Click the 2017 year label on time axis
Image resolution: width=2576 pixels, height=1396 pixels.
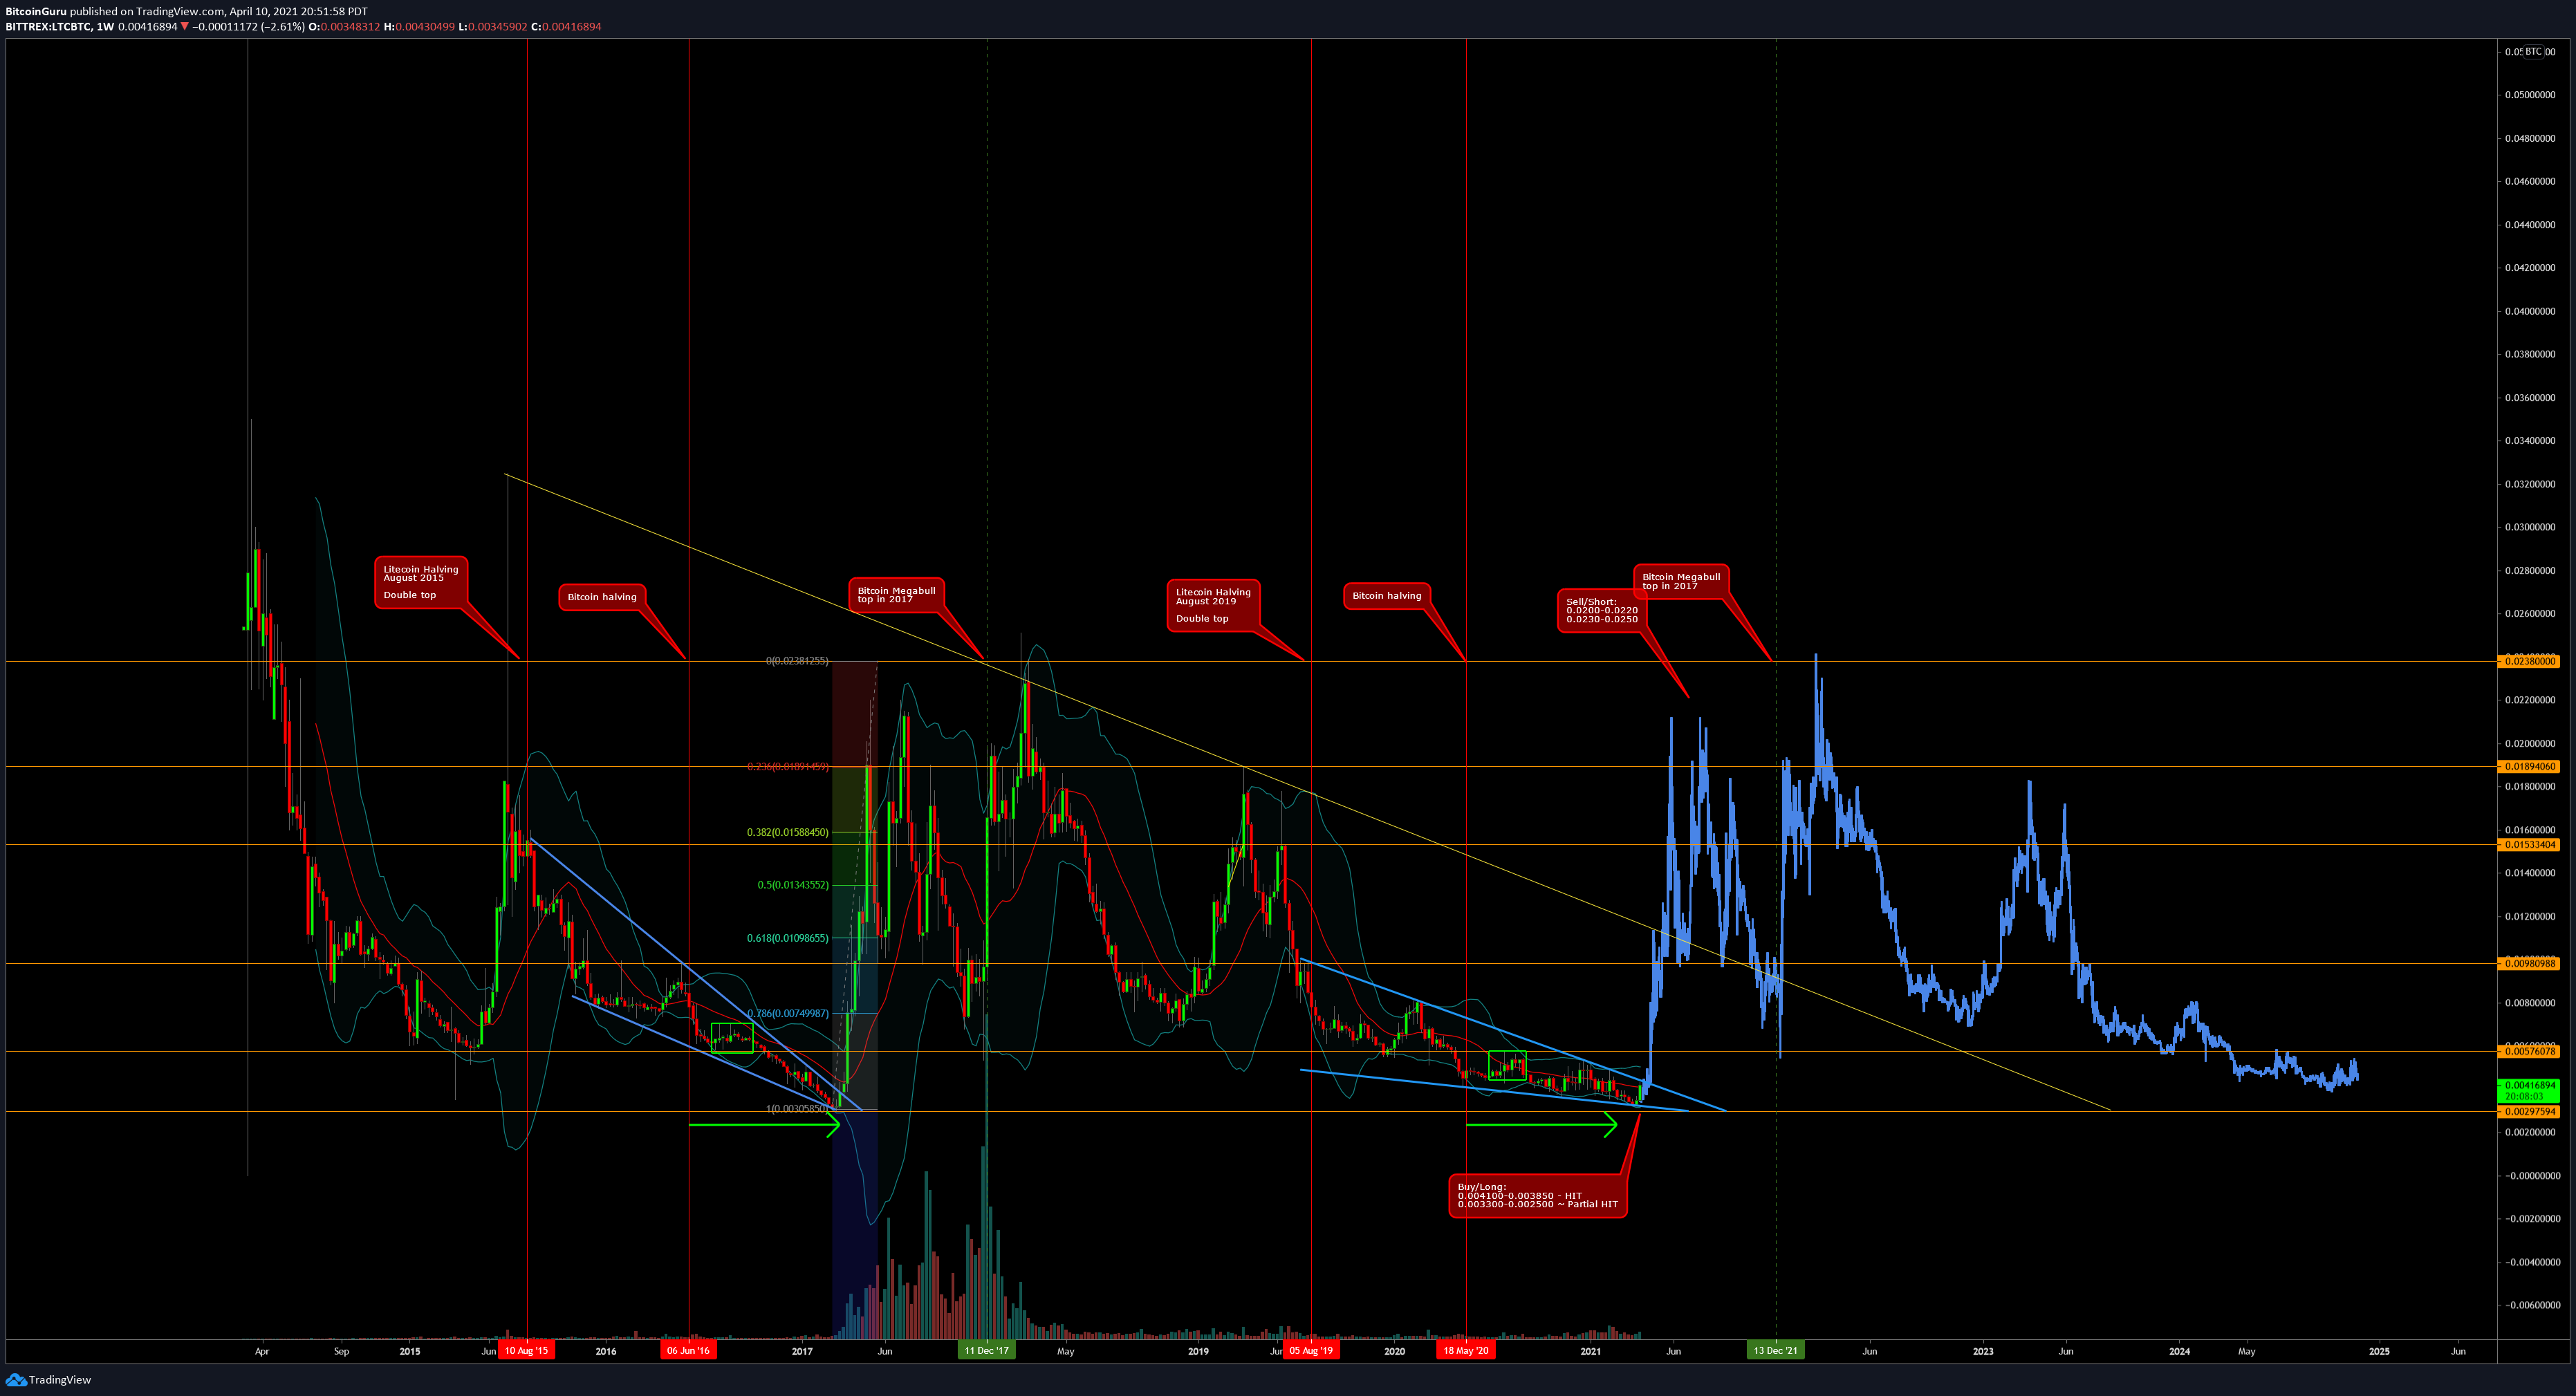click(802, 1351)
